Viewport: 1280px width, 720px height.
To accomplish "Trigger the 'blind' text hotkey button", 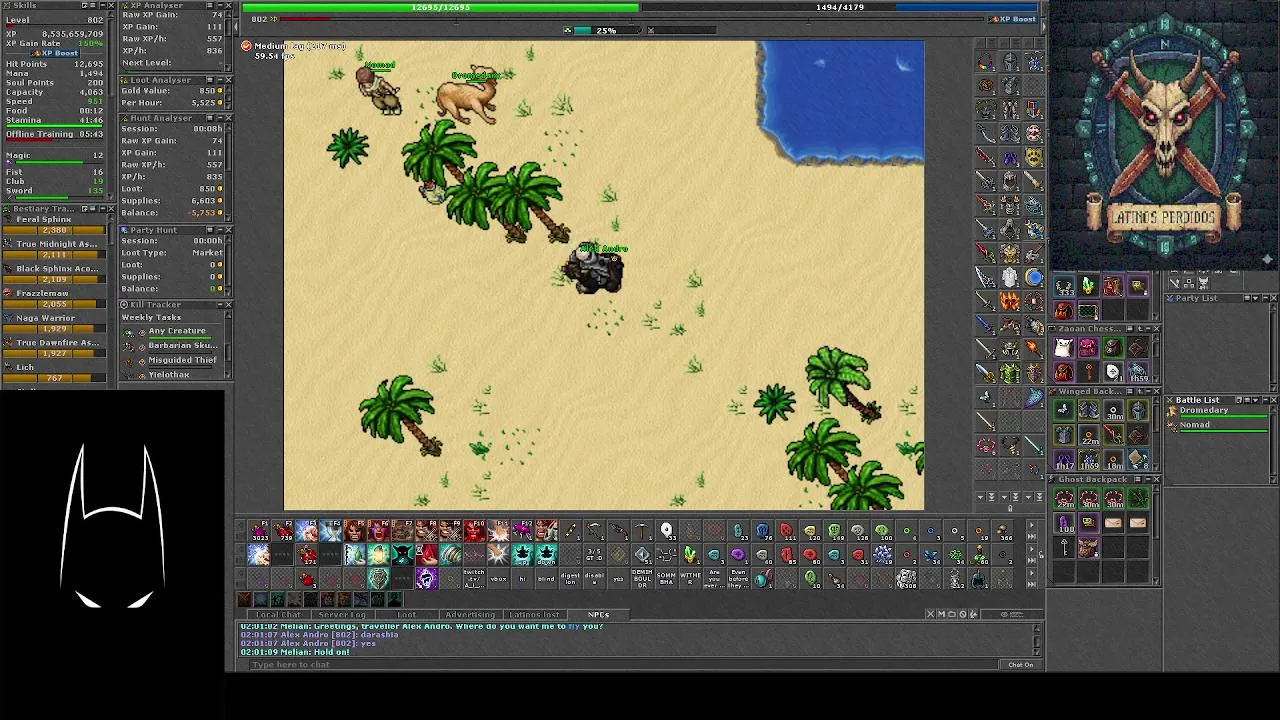I will [546, 579].
